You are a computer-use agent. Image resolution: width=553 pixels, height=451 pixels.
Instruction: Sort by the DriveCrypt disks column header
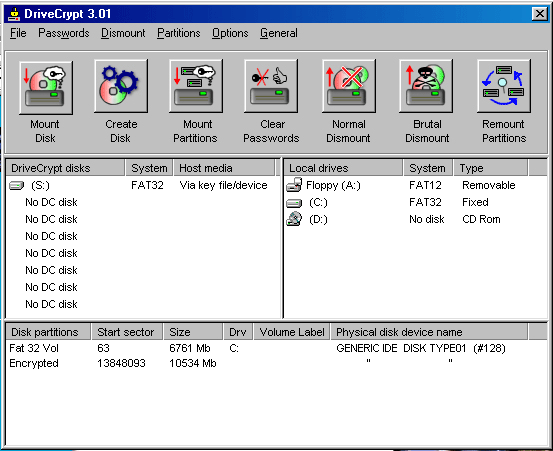pyautogui.click(x=66, y=168)
